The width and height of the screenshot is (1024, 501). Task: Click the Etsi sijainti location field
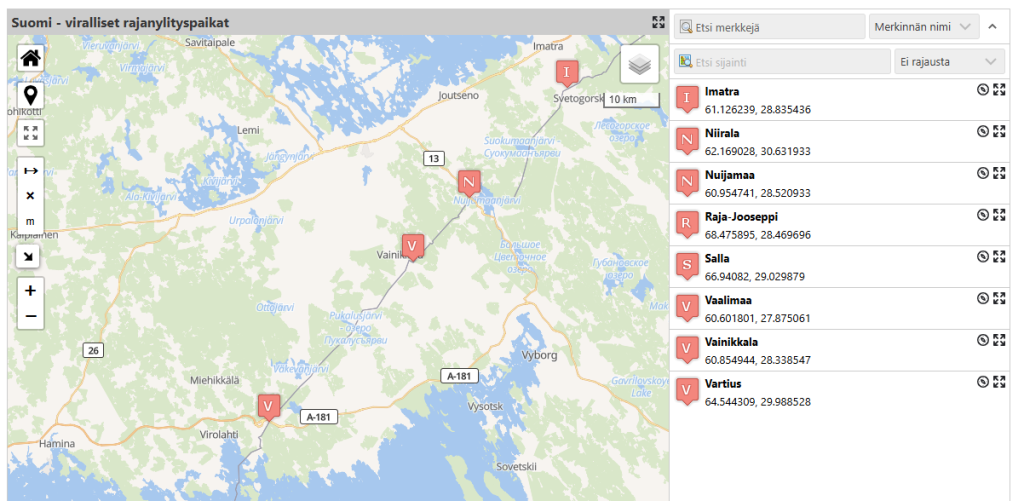click(x=782, y=61)
